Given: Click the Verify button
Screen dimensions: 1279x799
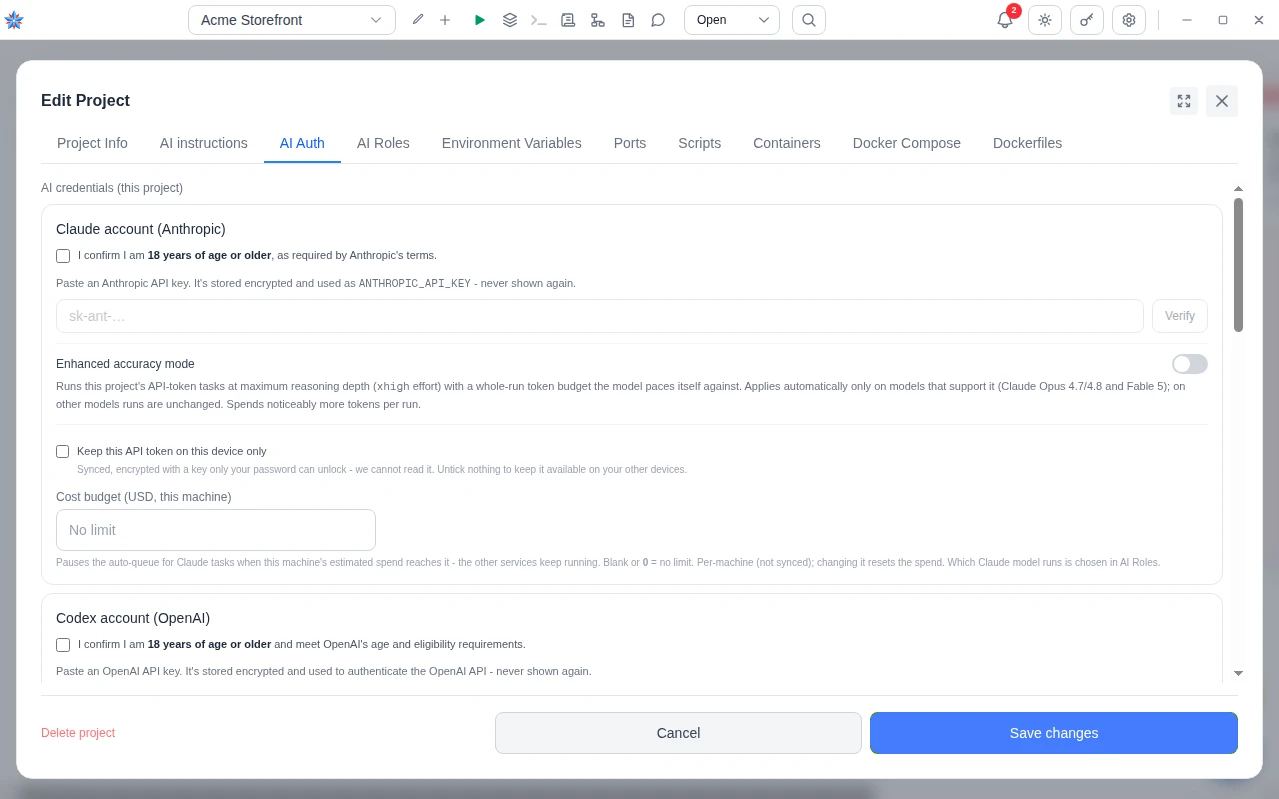Looking at the screenshot, I should click(1180, 316).
